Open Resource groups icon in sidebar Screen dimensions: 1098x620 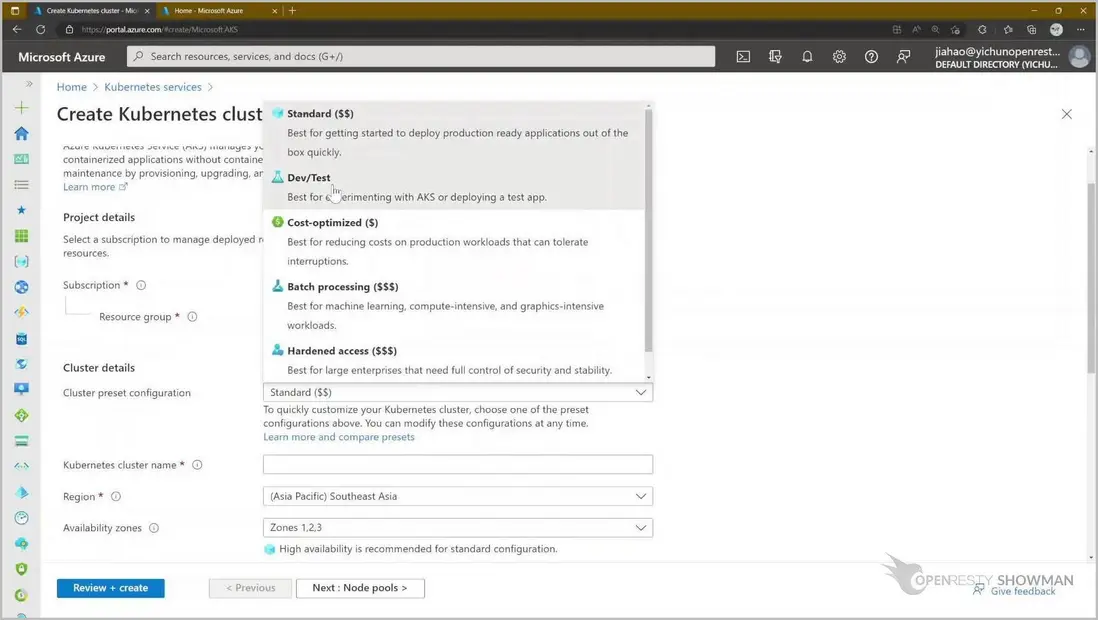pyautogui.click(x=22, y=261)
